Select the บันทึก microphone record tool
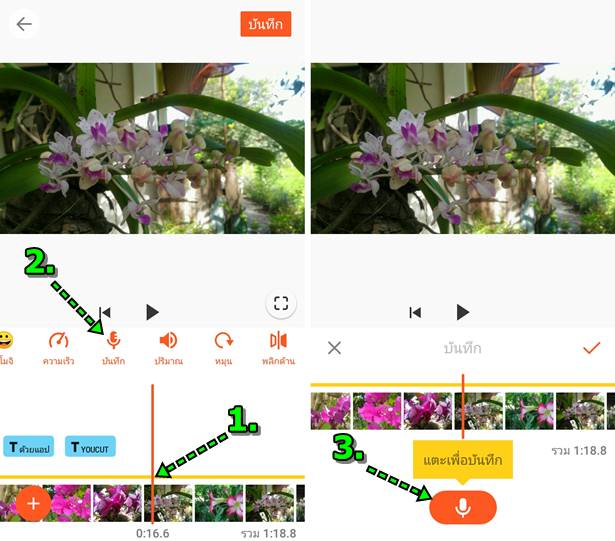 (113, 348)
